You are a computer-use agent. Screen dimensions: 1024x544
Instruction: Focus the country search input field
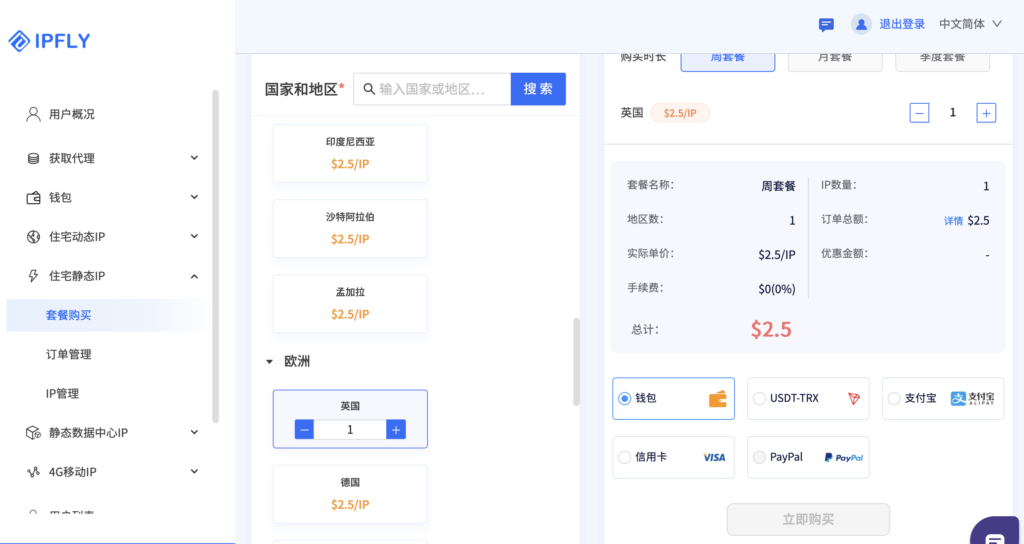pyautogui.click(x=432, y=89)
